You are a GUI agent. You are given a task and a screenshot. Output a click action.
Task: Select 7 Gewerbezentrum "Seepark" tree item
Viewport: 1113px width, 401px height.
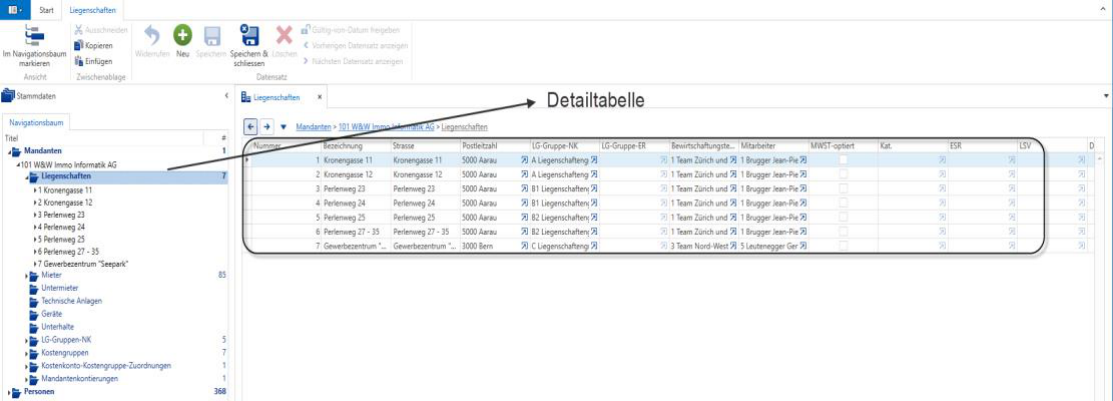[x=83, y=263]
